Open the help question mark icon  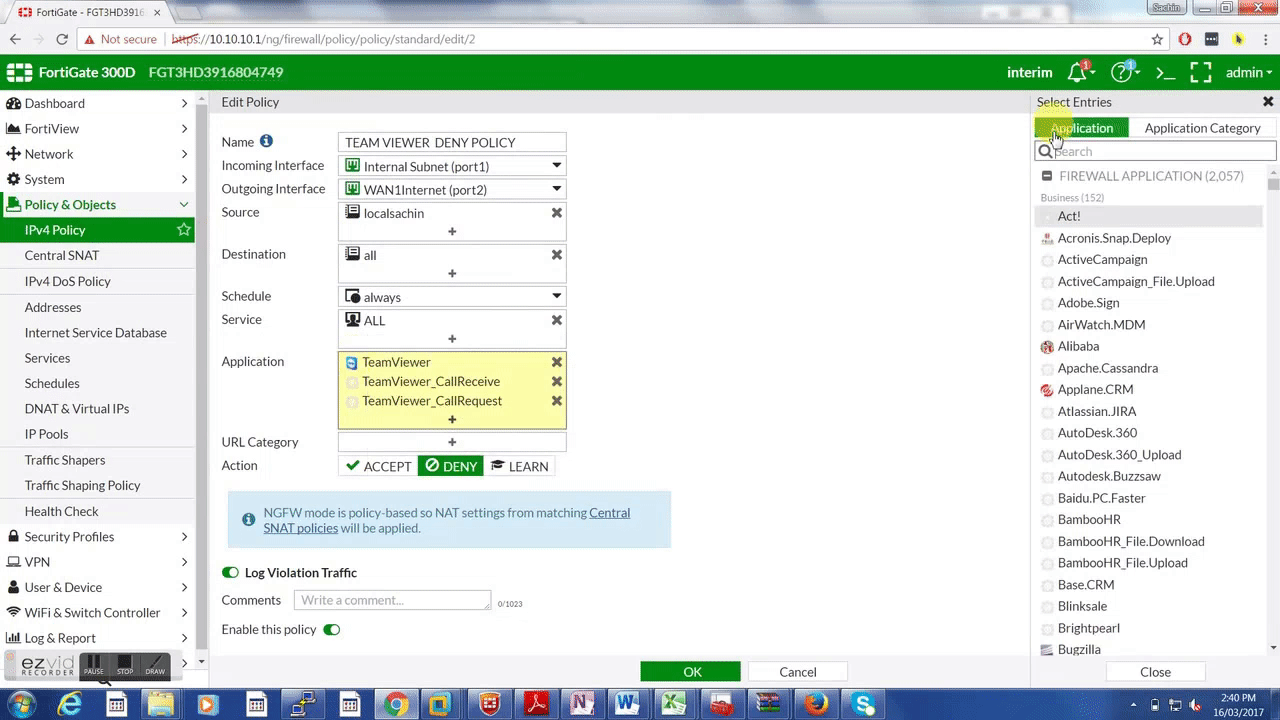pos(1122,73)
